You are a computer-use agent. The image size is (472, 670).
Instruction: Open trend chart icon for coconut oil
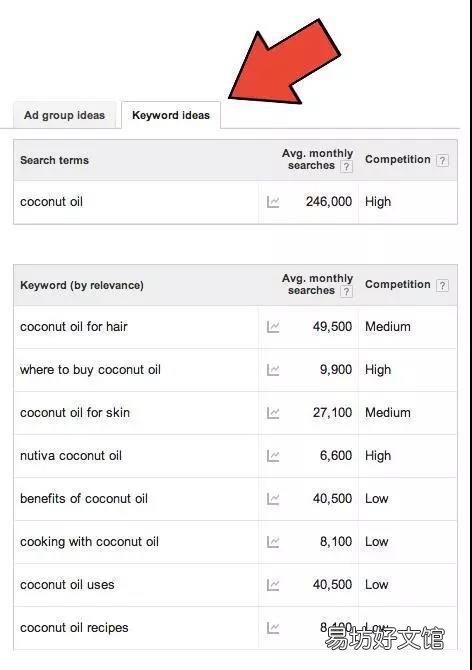coord(273,202)
